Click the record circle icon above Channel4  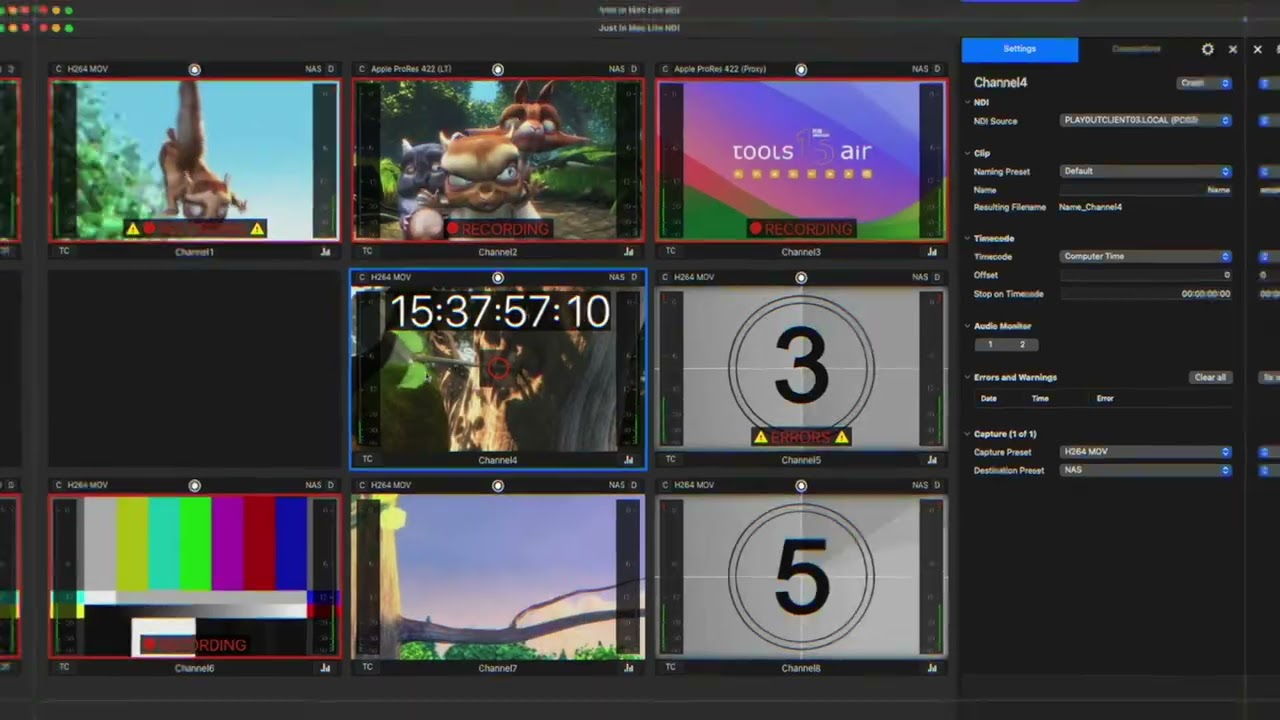[x=498, y=277]
